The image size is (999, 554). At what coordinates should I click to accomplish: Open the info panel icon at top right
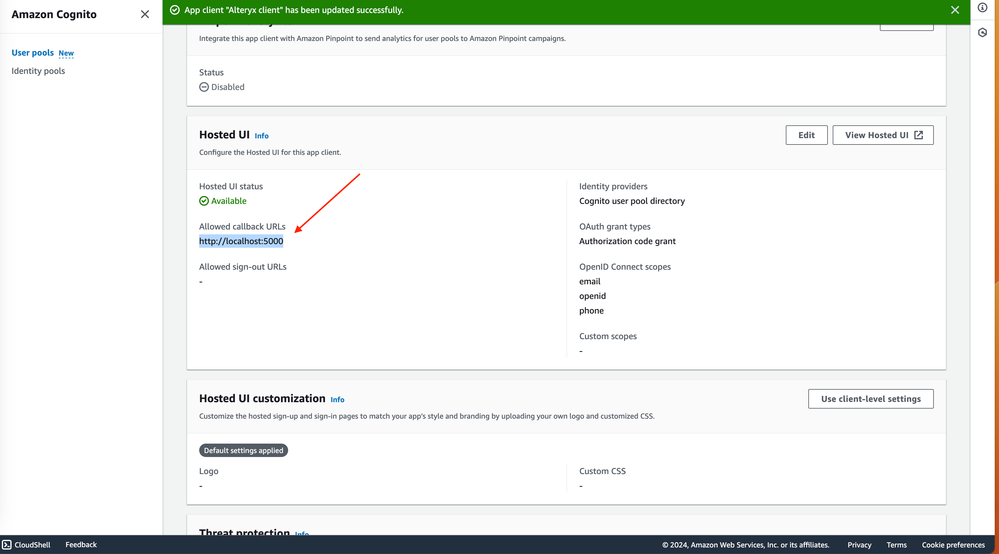click(x=982, y=8)
